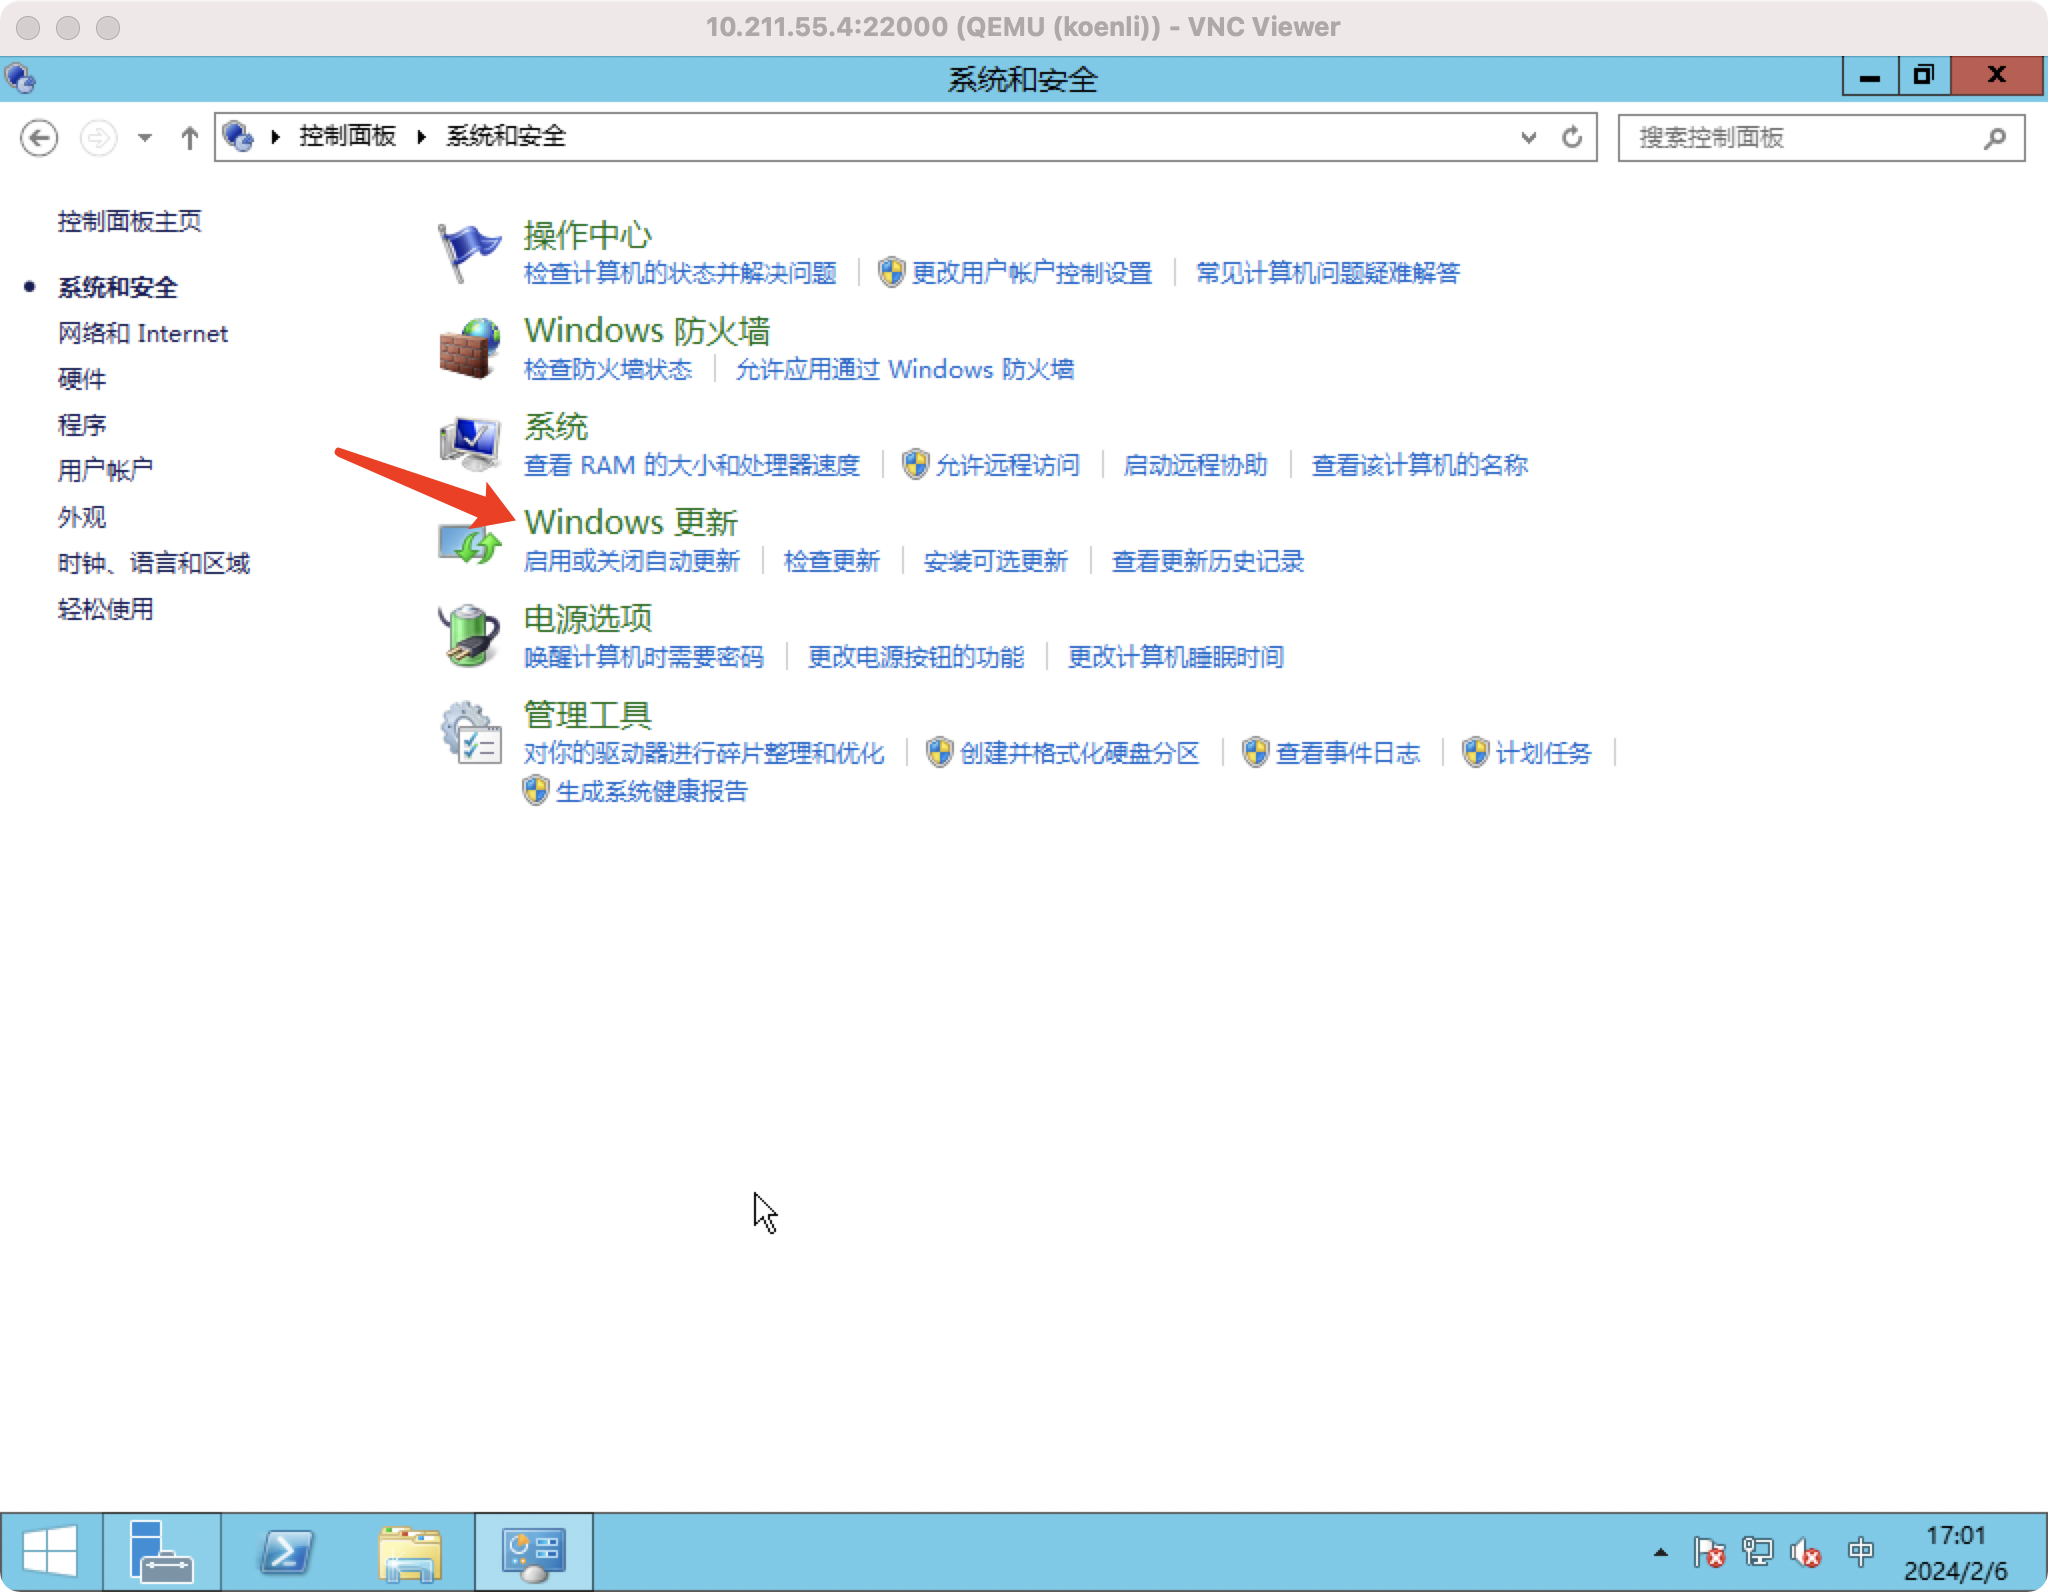Open PowerShell from the taskbar
The width and height of the screenshot is (2048, 1592).
(286, 1552)
